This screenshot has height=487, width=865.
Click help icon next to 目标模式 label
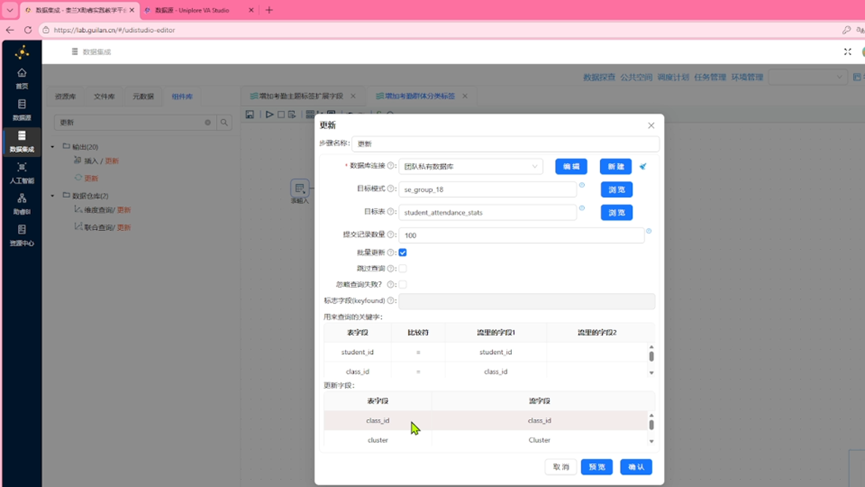point(391,189)
